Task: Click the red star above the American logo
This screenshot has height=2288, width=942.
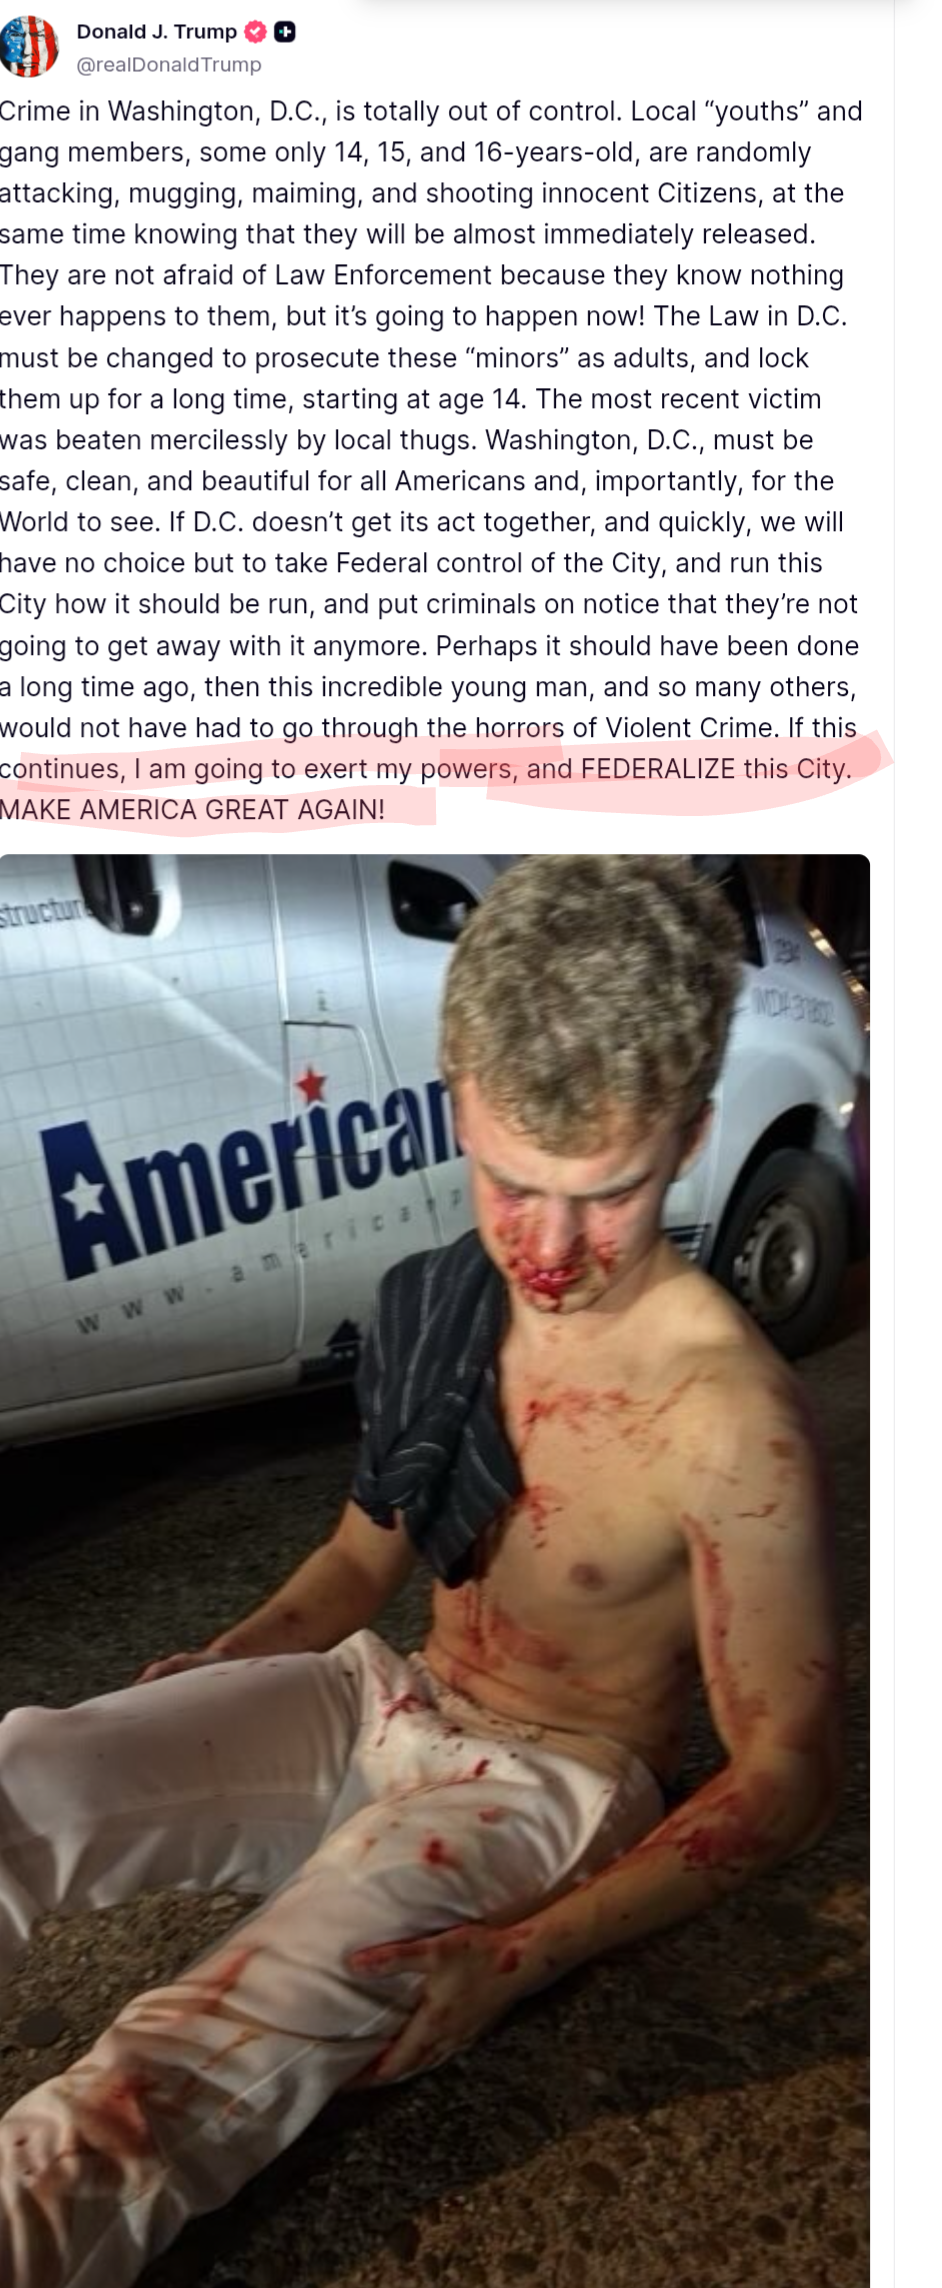Action: point(311,1083)
